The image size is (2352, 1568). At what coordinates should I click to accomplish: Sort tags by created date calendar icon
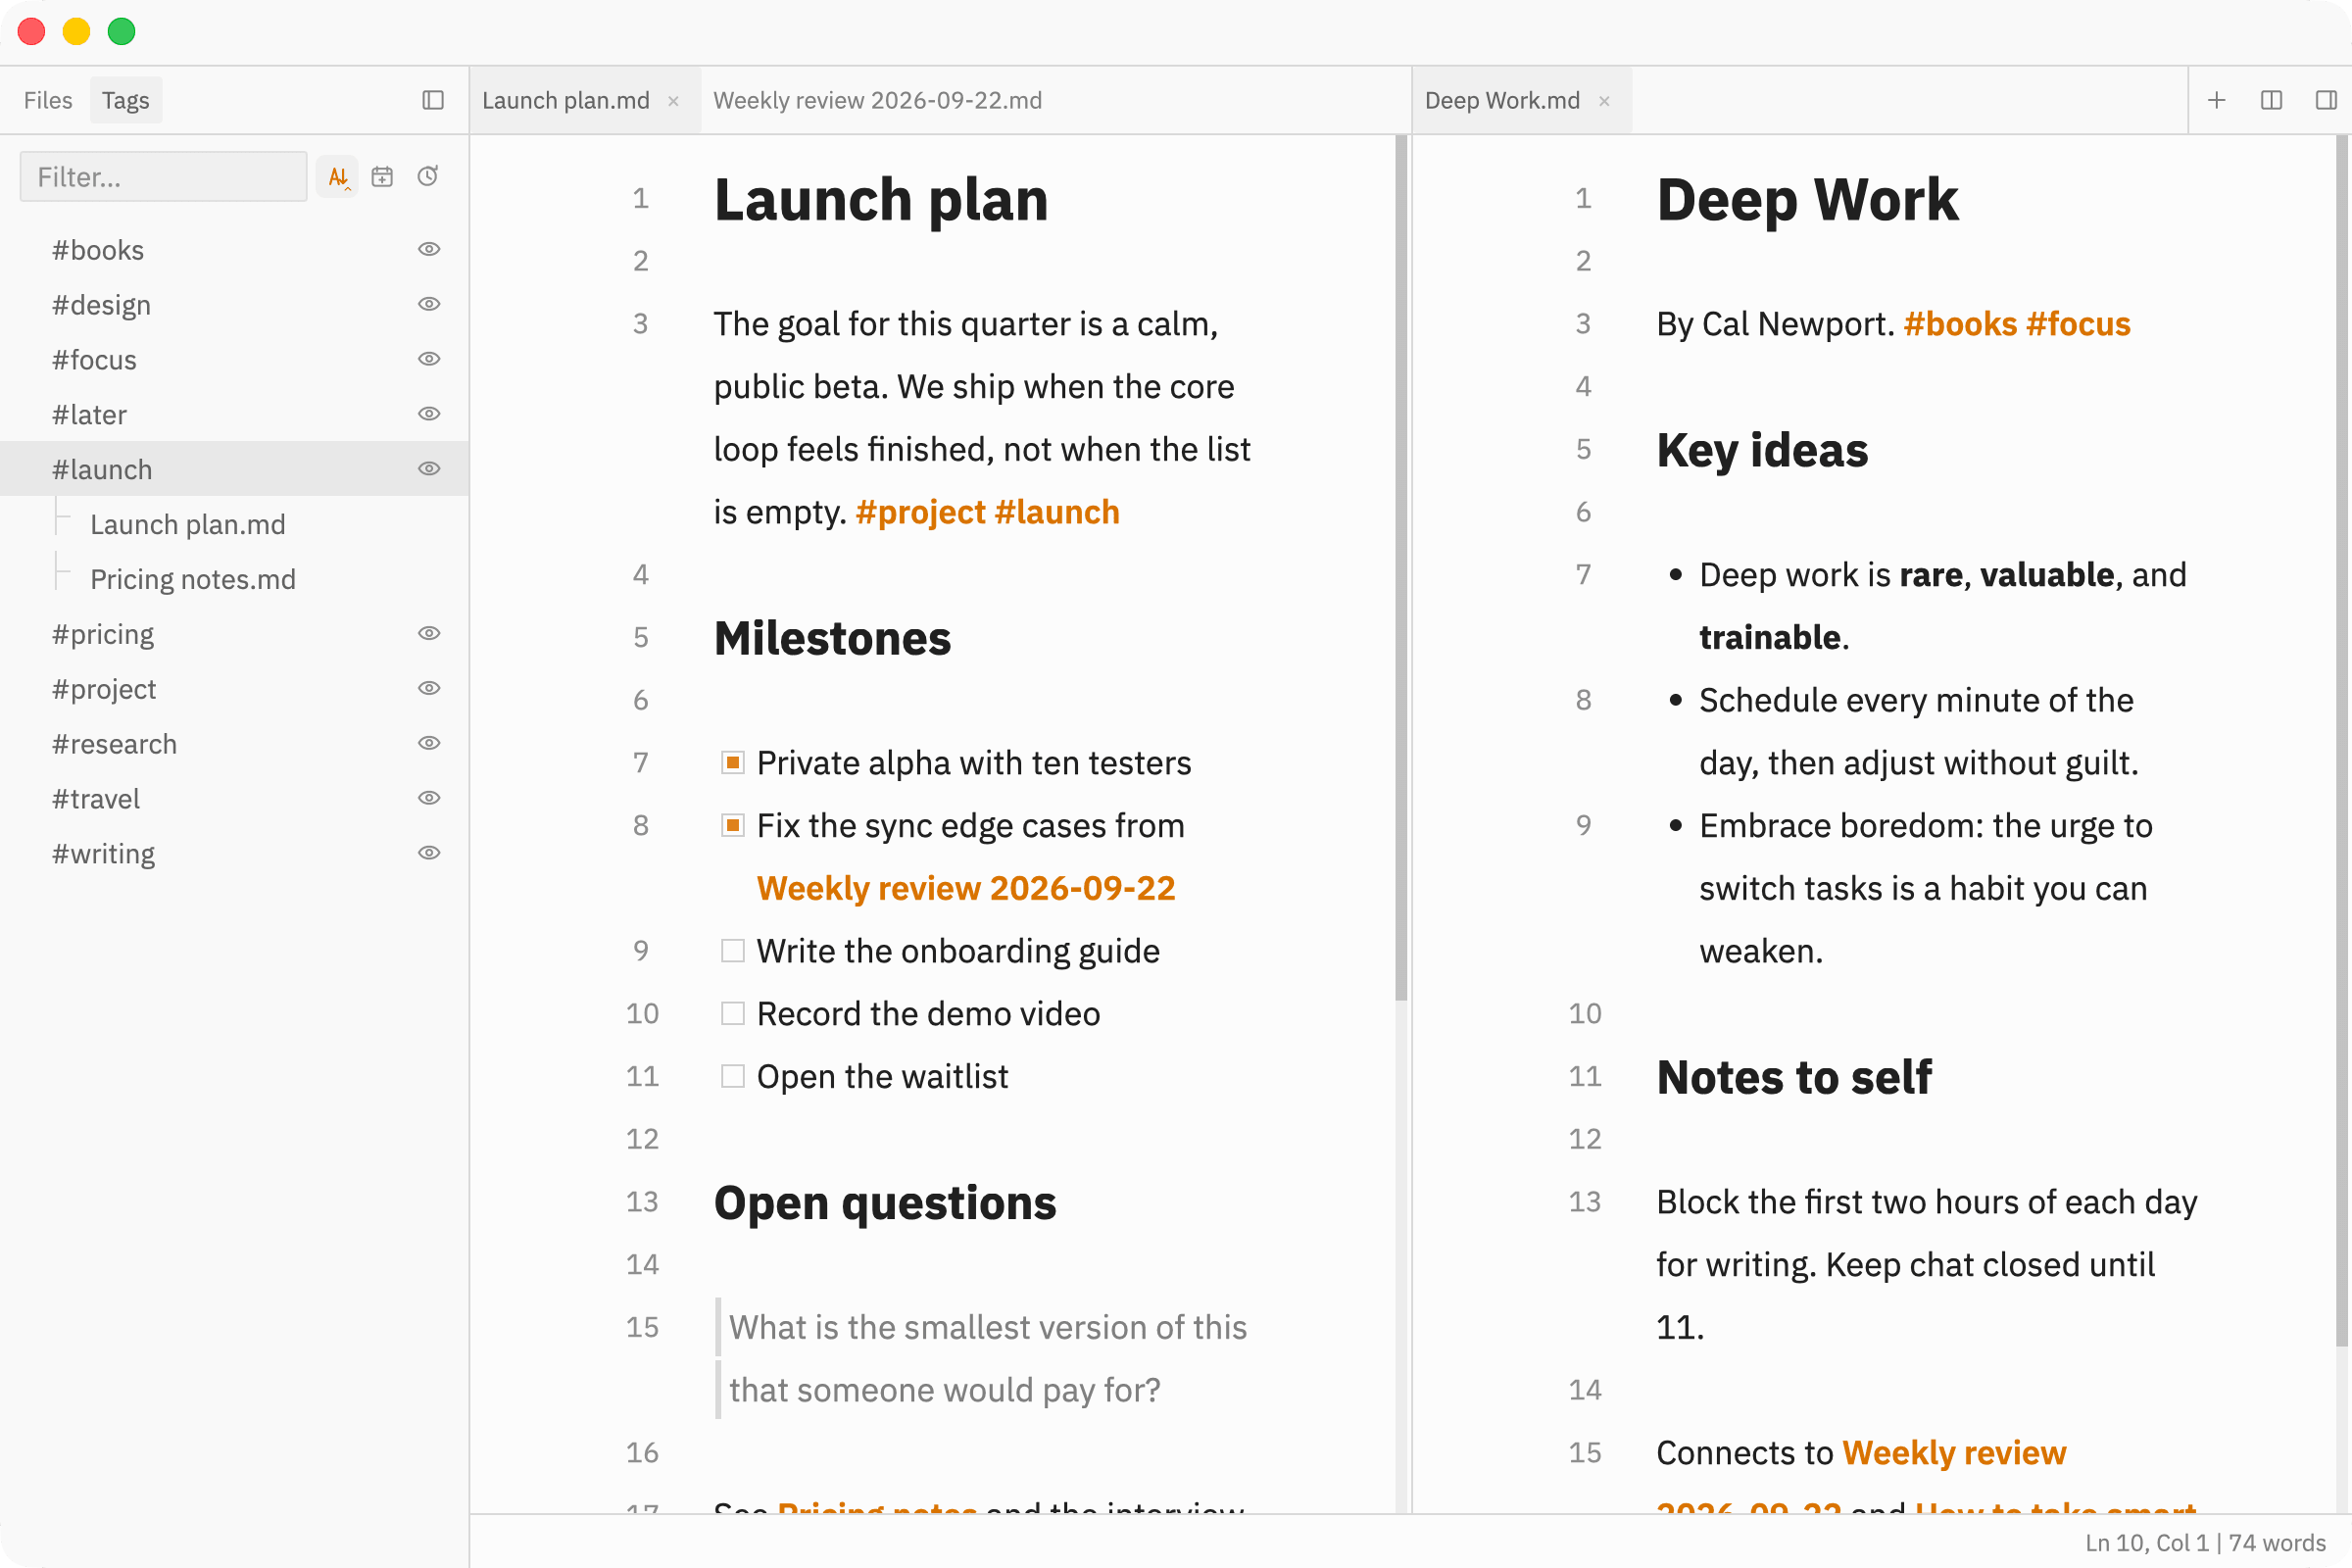[382, 177]
